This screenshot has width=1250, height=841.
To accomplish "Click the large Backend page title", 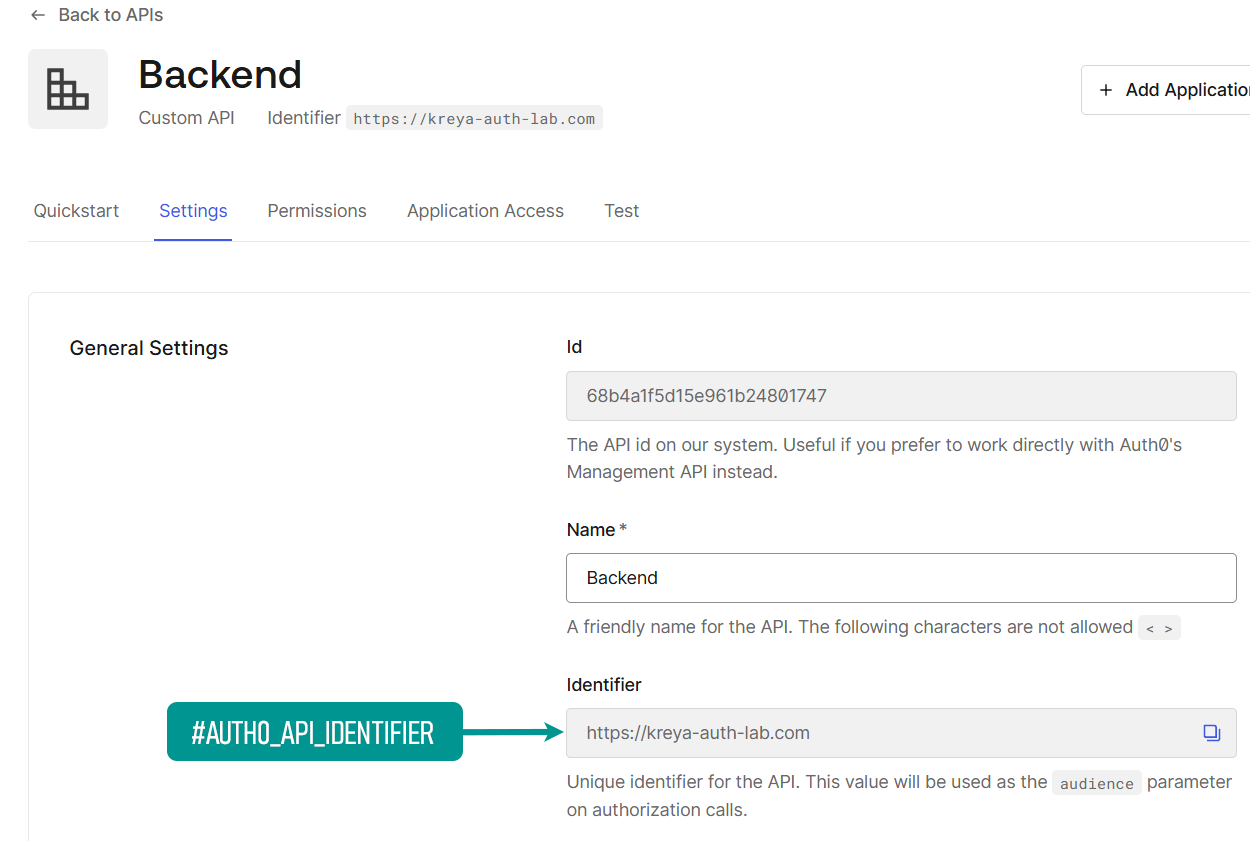I will 220,75.
